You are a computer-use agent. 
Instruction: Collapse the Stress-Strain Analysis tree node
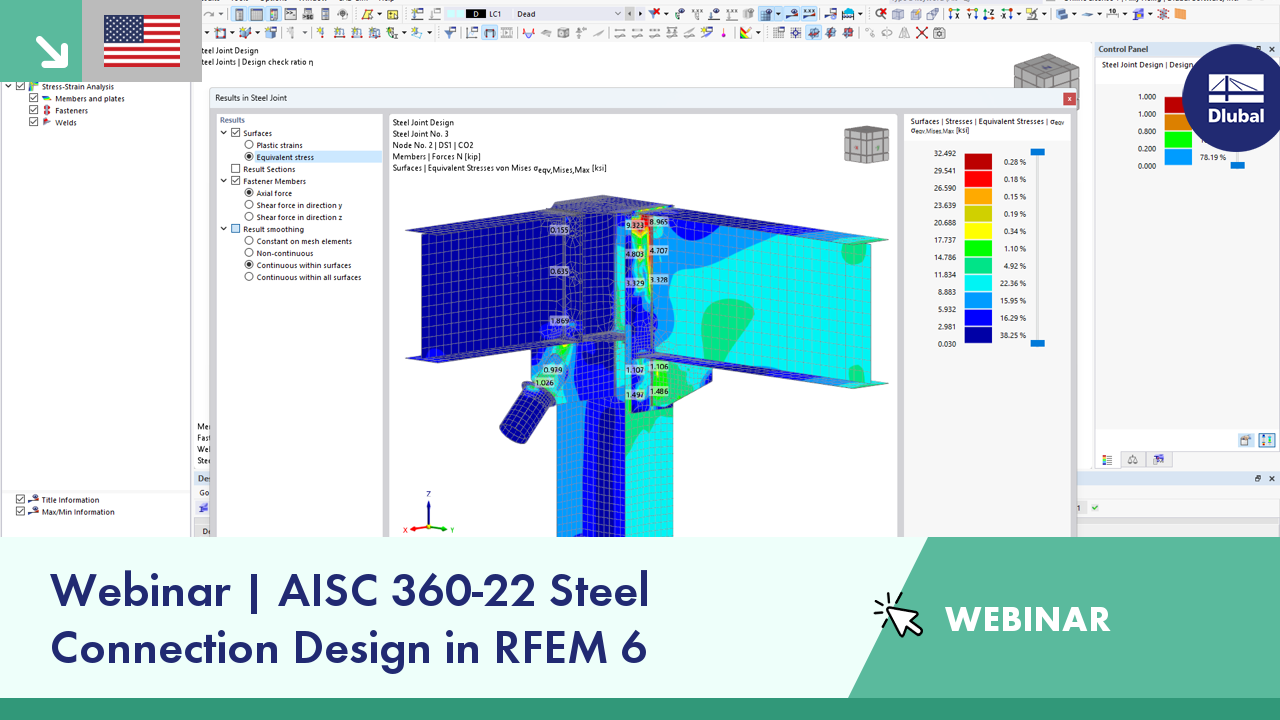click(x=9, y=86)
